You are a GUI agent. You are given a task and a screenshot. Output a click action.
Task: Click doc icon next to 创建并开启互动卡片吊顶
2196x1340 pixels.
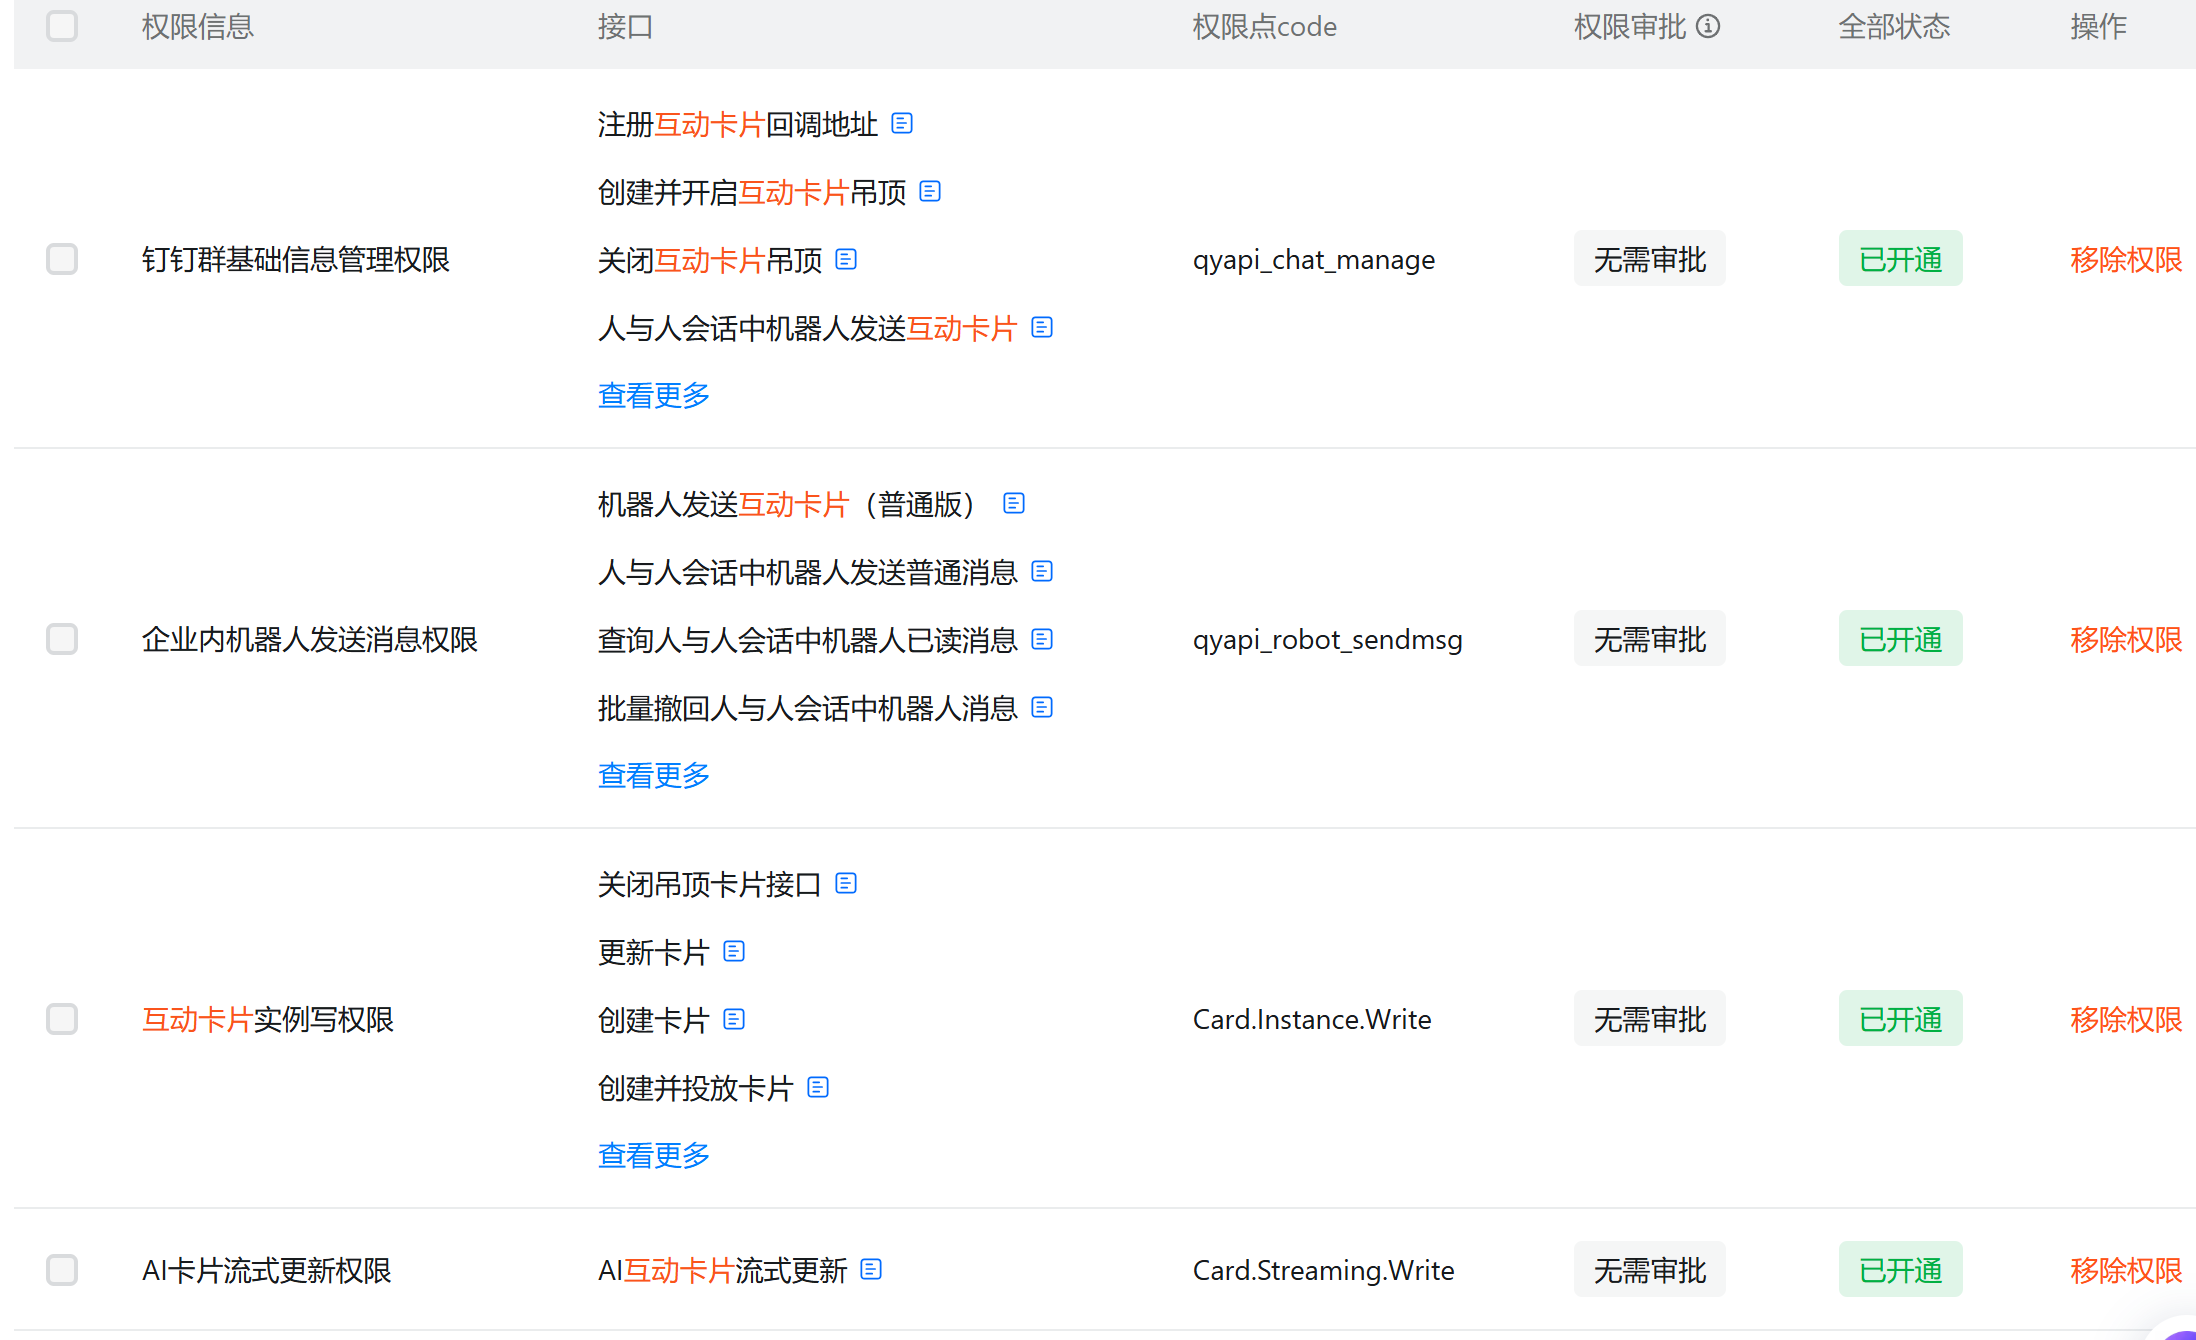click(930, 191)
